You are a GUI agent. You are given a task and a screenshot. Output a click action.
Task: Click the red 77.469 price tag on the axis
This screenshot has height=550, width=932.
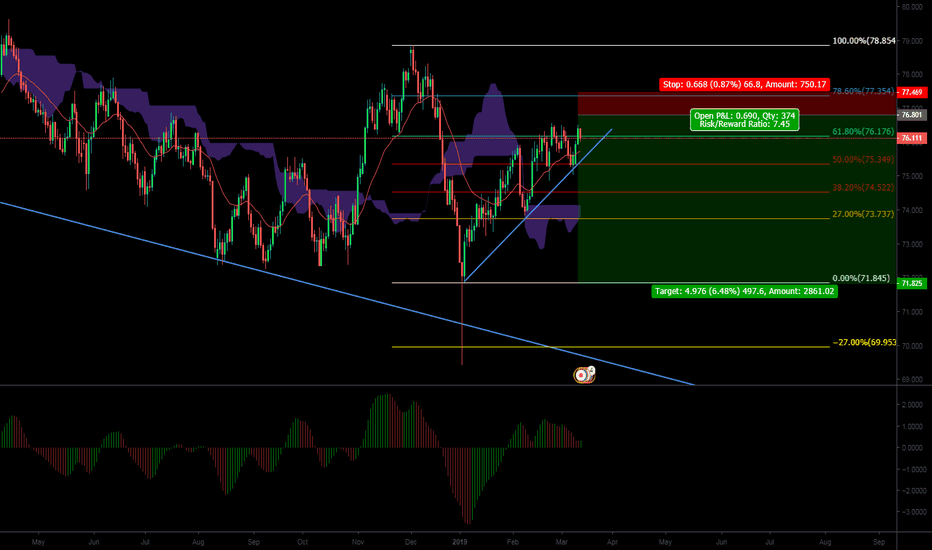tap(912, 92)
